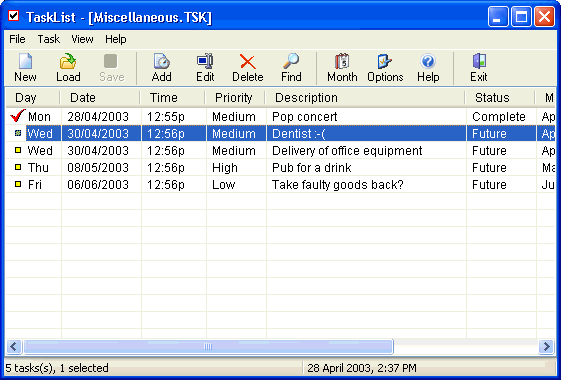
Task: Click yellow marker on Delivery of office equipment row
Action: [18, 150]
